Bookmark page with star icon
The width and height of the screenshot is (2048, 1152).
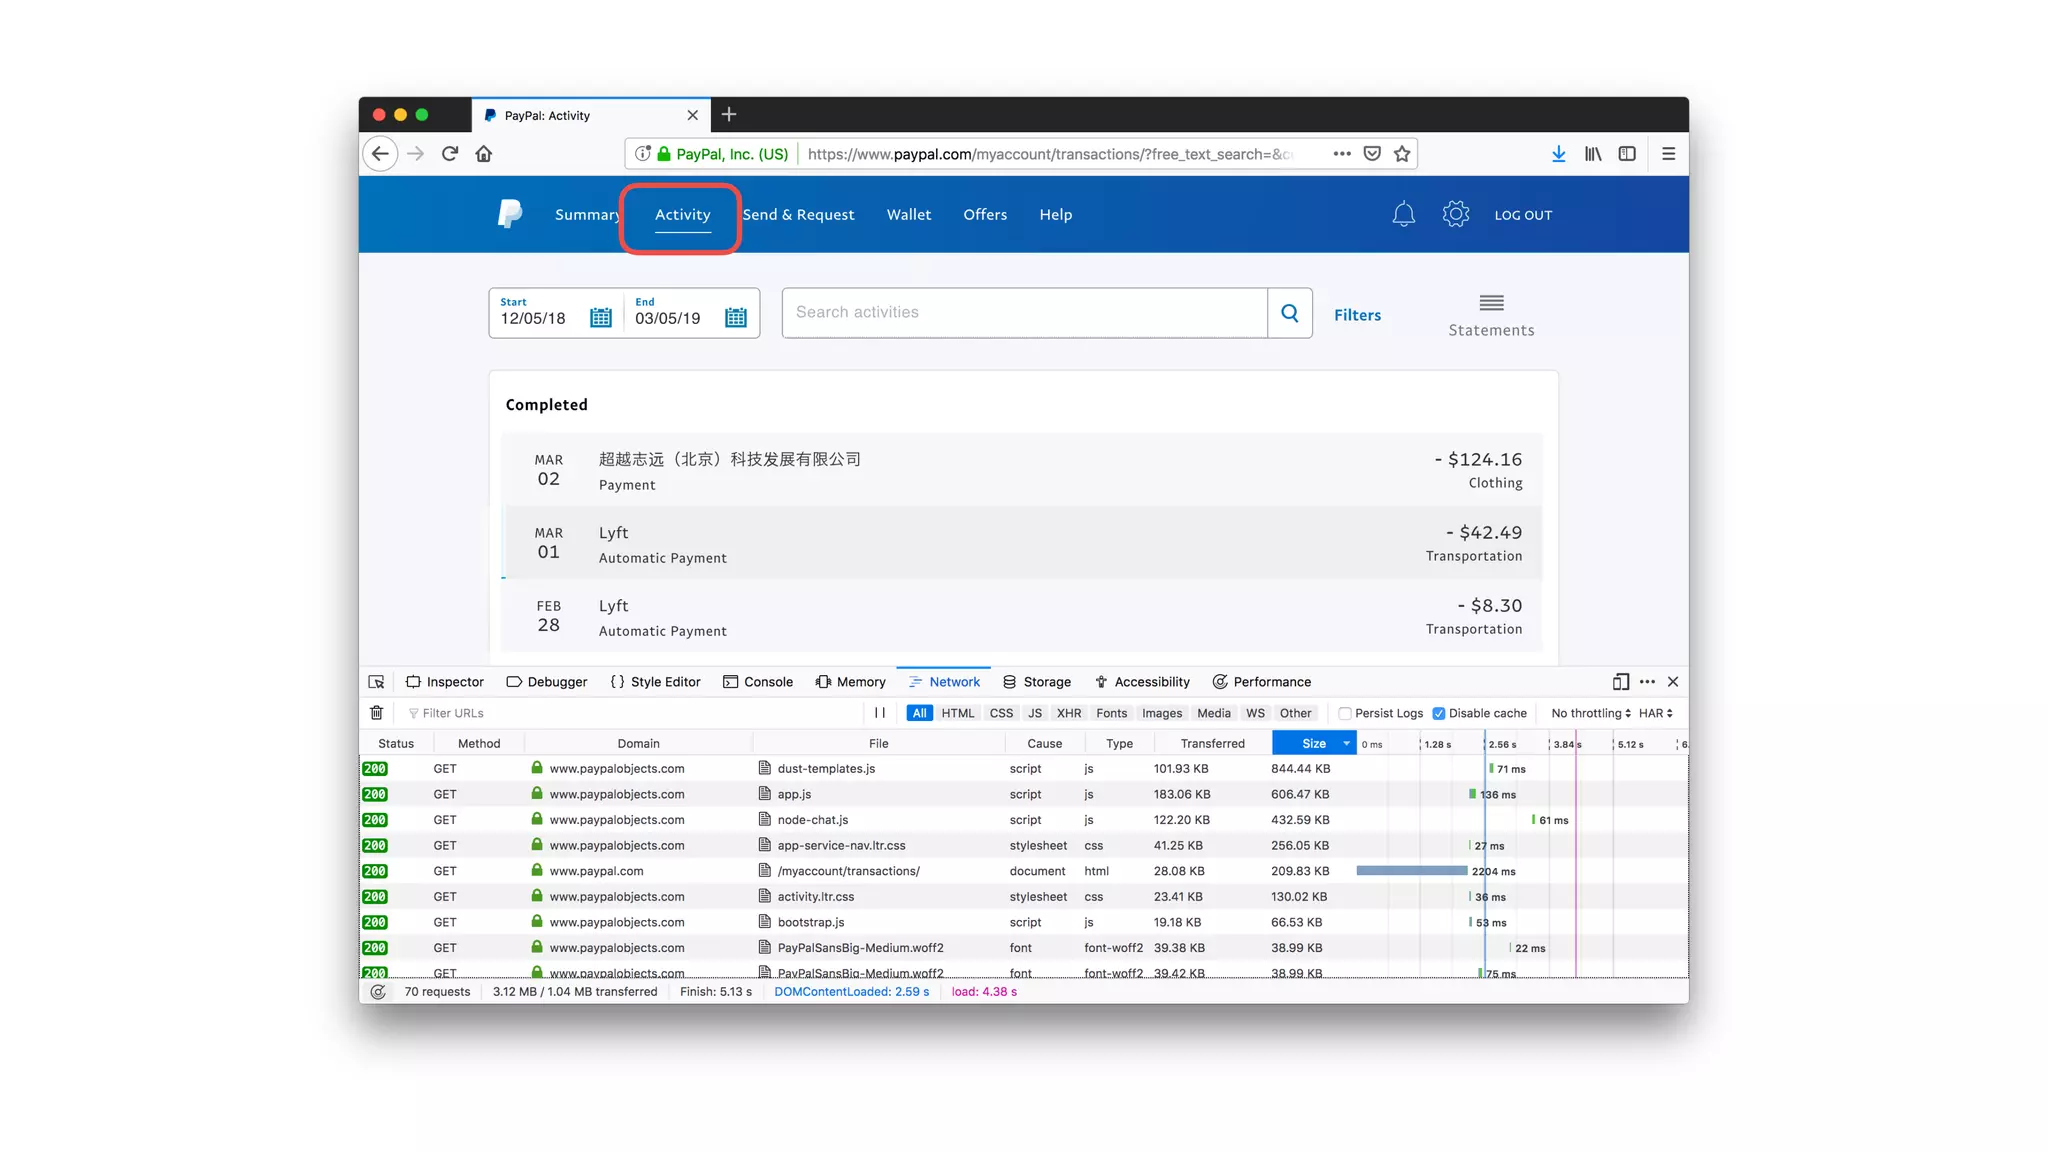tap(1402, 154)
